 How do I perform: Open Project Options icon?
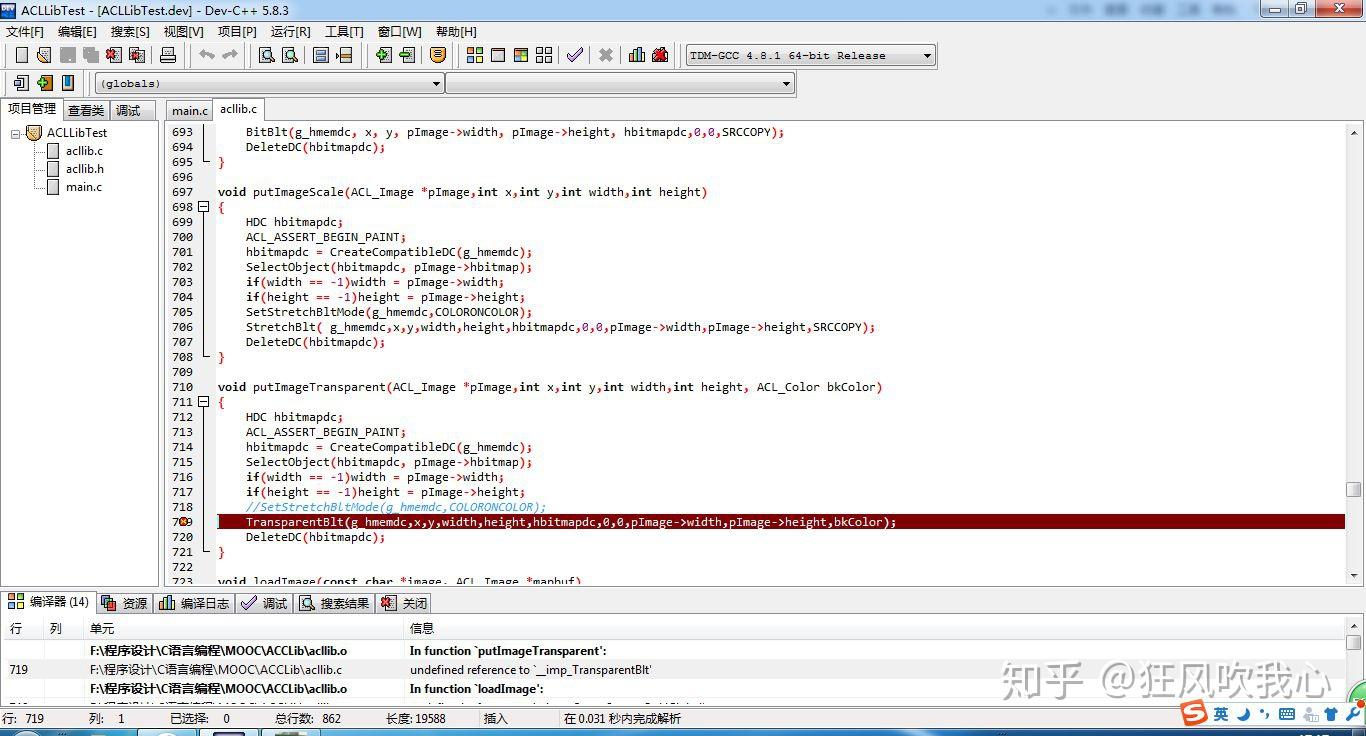tap(438, 55)
